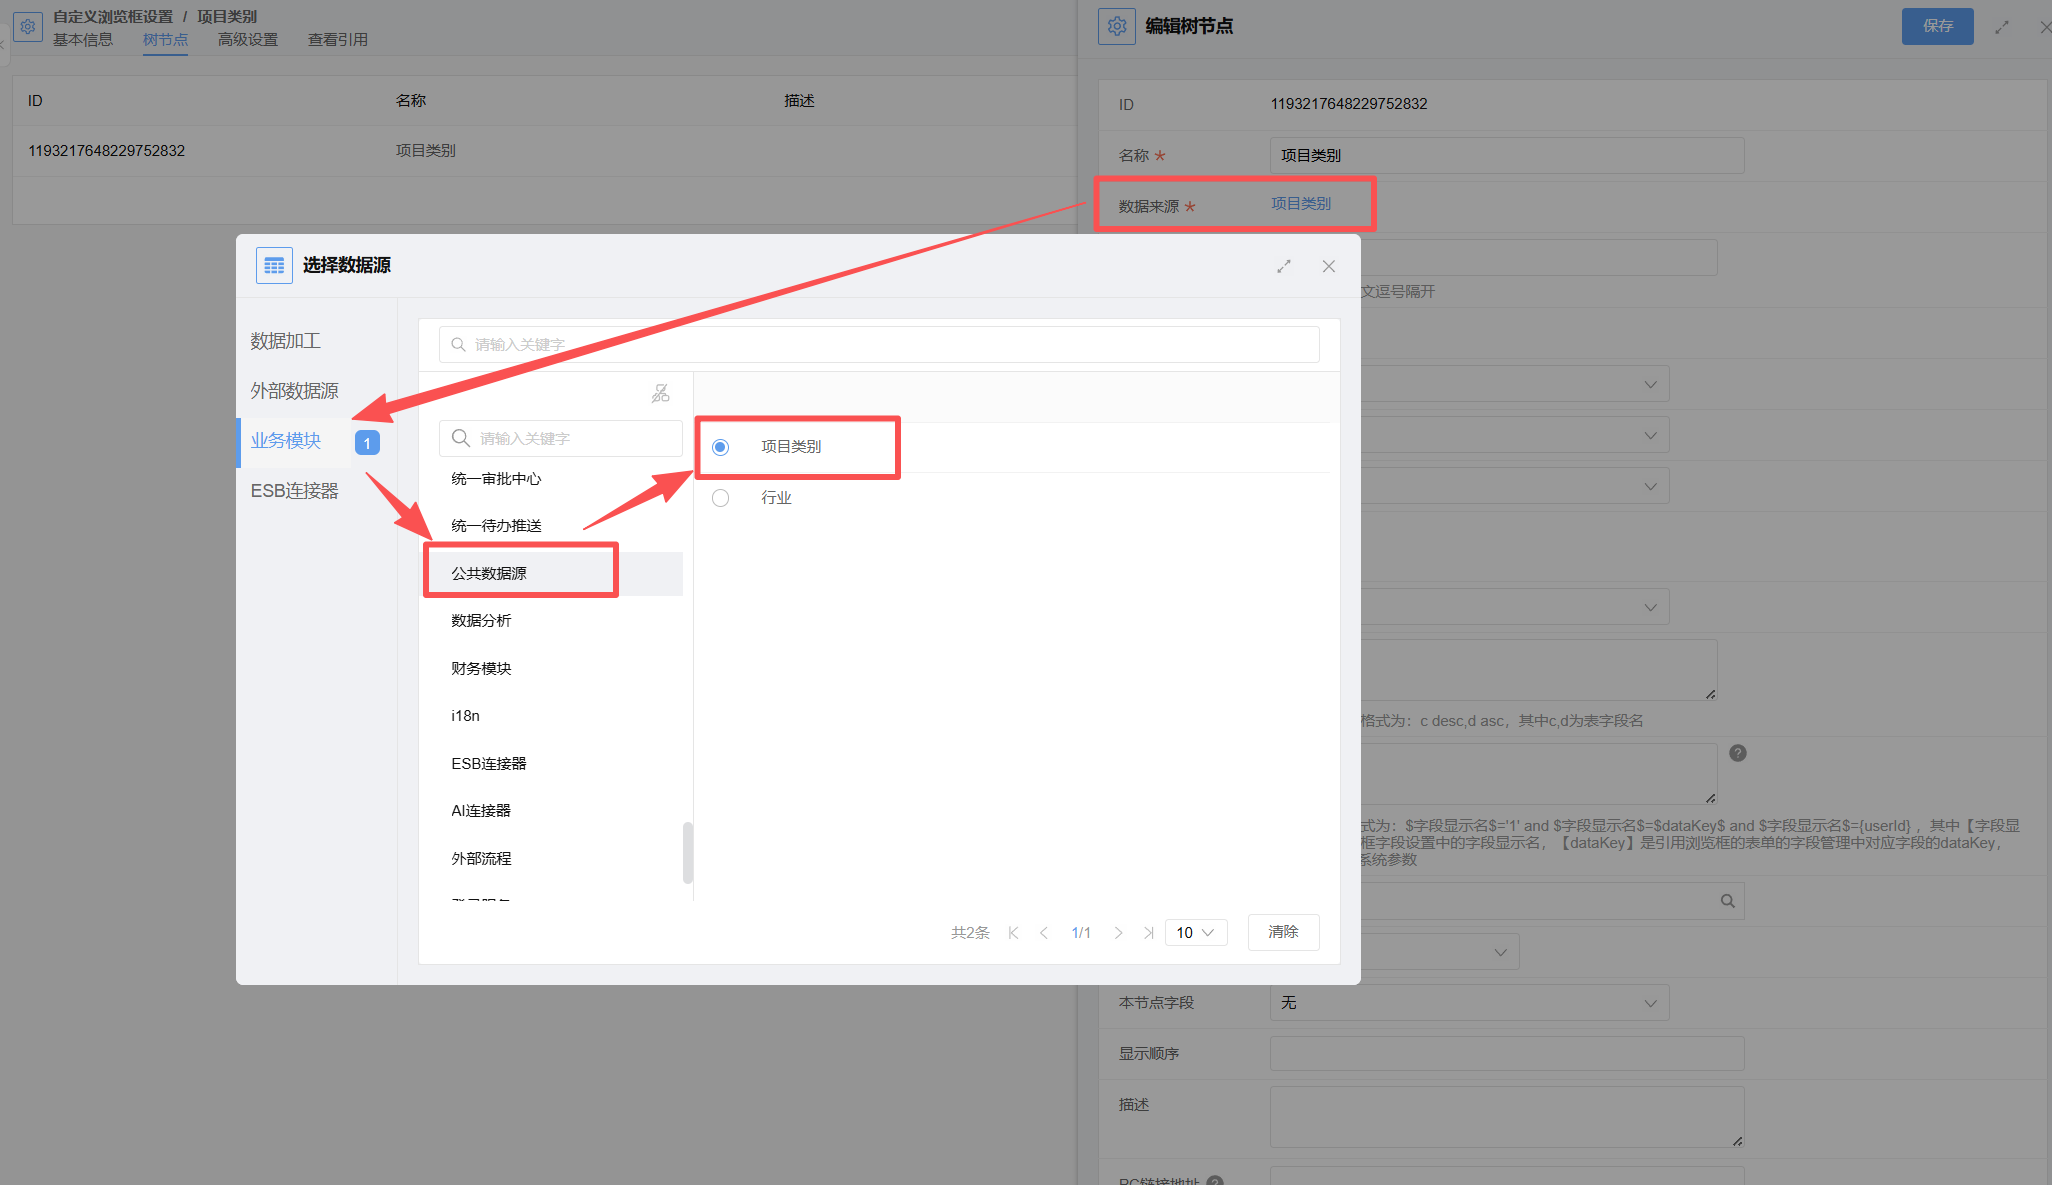
Task: Click the unlink icon above module list
Action: tap(660, 393)
